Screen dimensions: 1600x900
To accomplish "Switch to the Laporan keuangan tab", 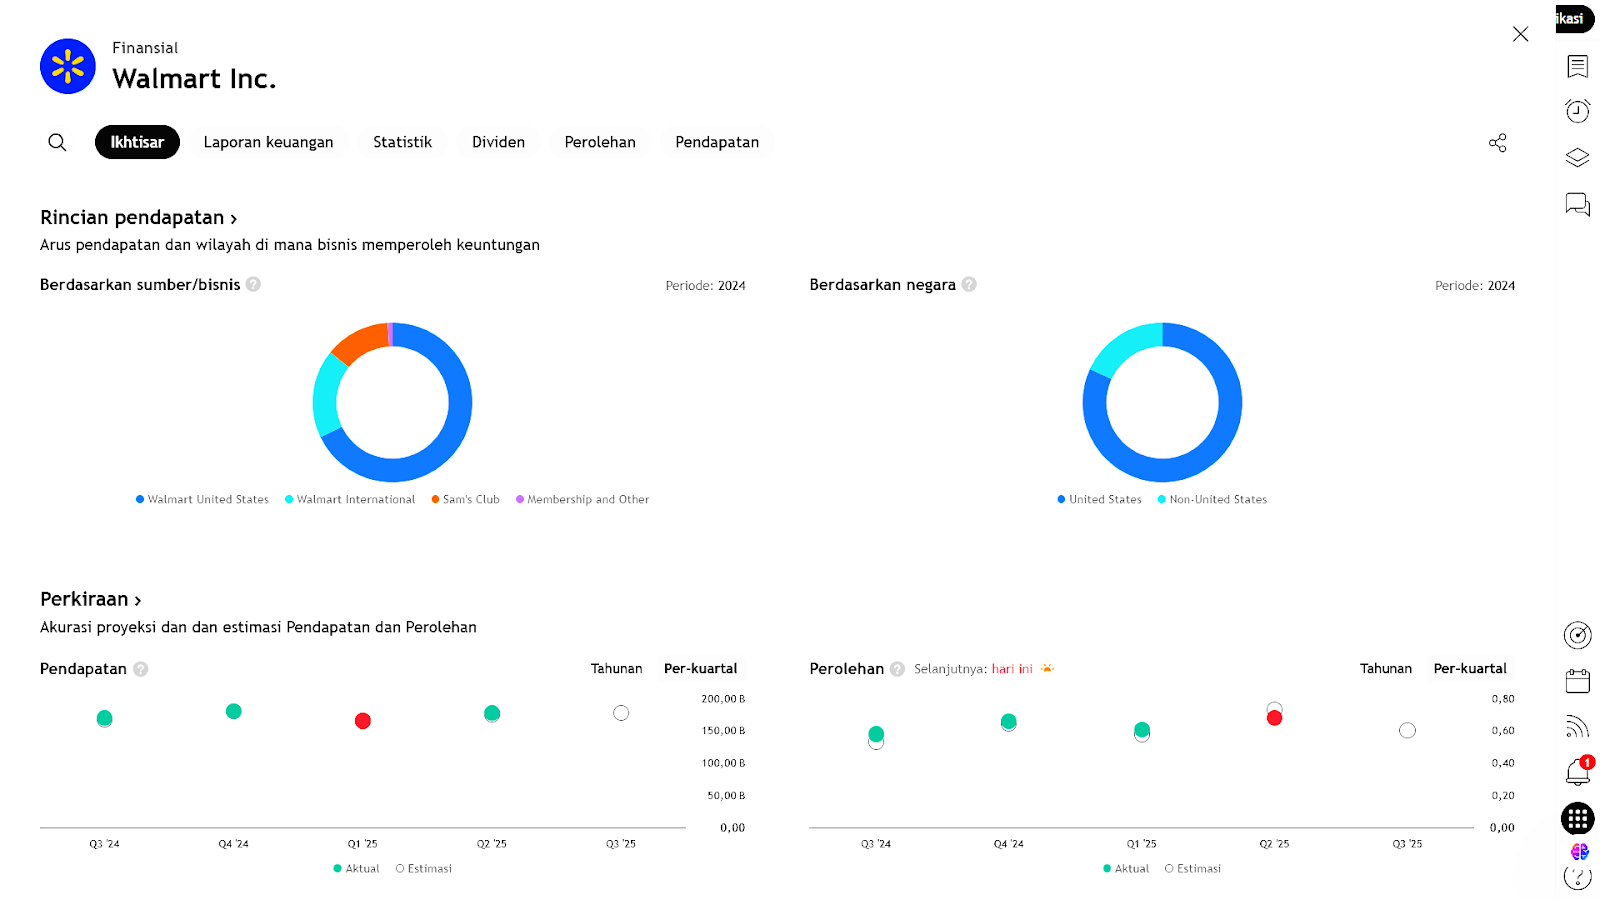I will point(268,142).
